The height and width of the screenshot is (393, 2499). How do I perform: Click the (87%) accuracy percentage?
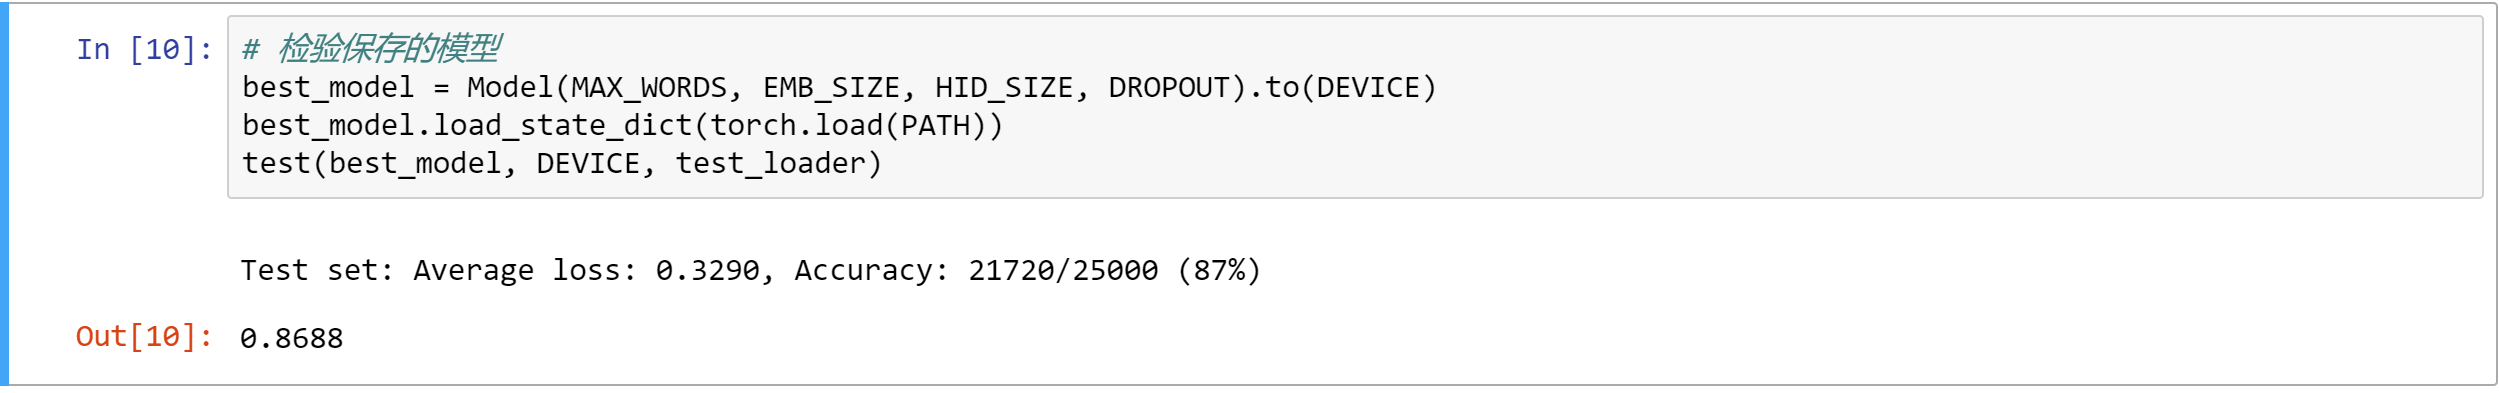click(1219, 270)
